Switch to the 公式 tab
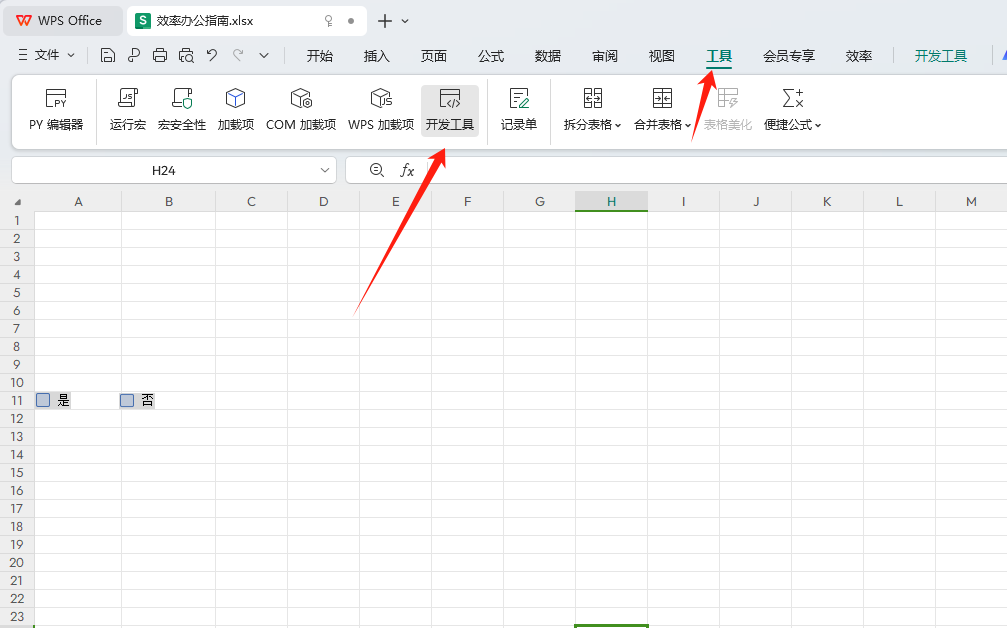Image resolution: width=1007 pixels, height=628 pixels. point(491,56)
